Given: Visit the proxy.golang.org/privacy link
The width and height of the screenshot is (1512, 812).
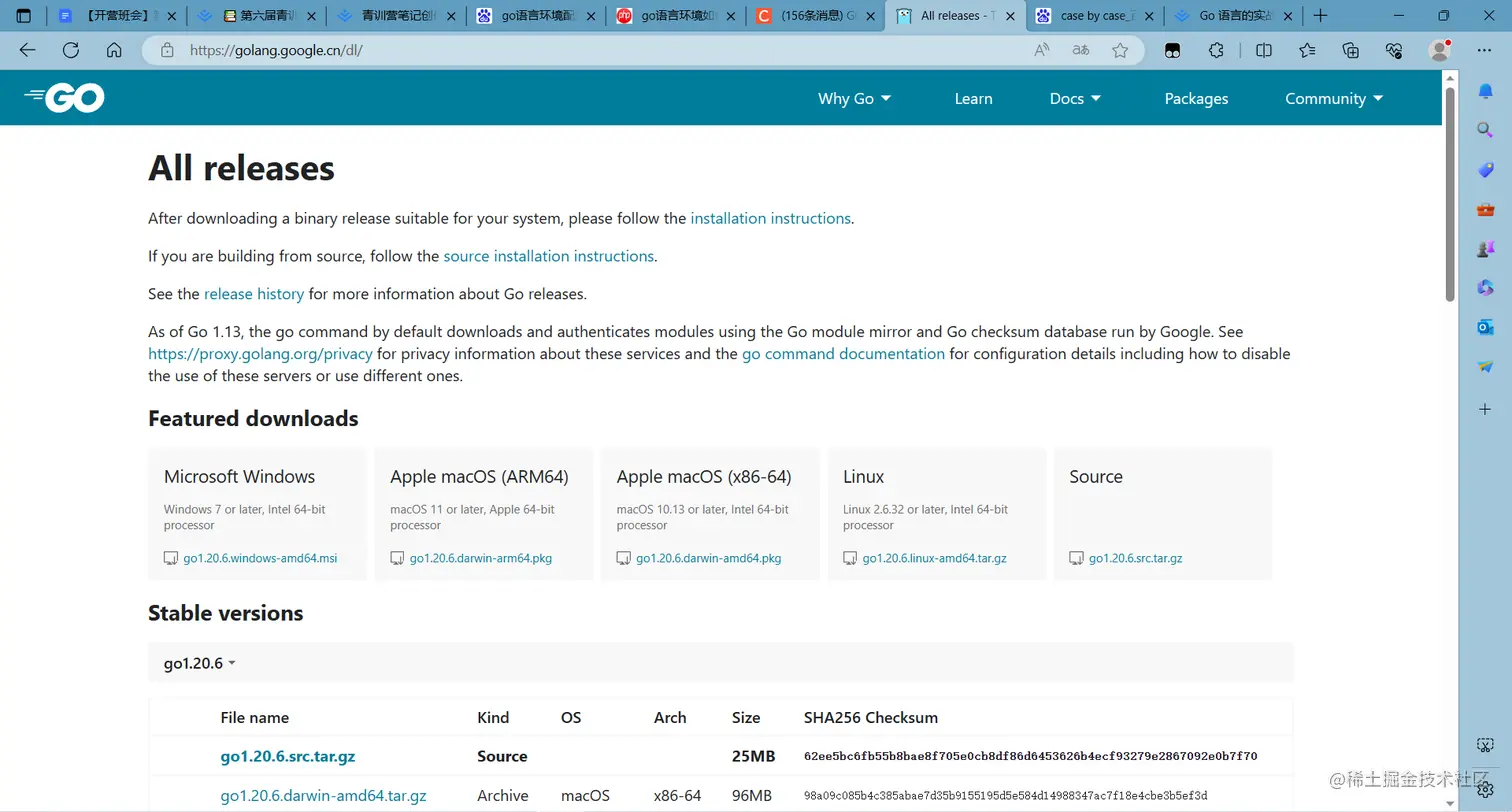Looking at the screenshot, I should [x=260, y=354].
